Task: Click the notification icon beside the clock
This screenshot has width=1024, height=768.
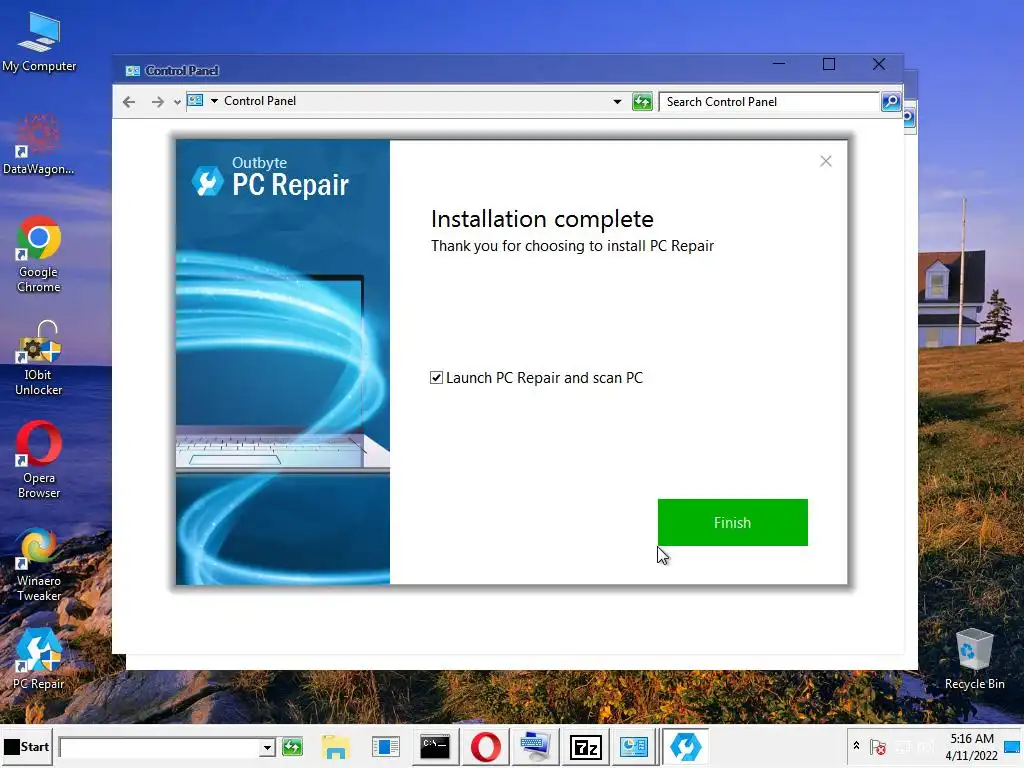Action: pyautogui.click(x=1012, y=746)
